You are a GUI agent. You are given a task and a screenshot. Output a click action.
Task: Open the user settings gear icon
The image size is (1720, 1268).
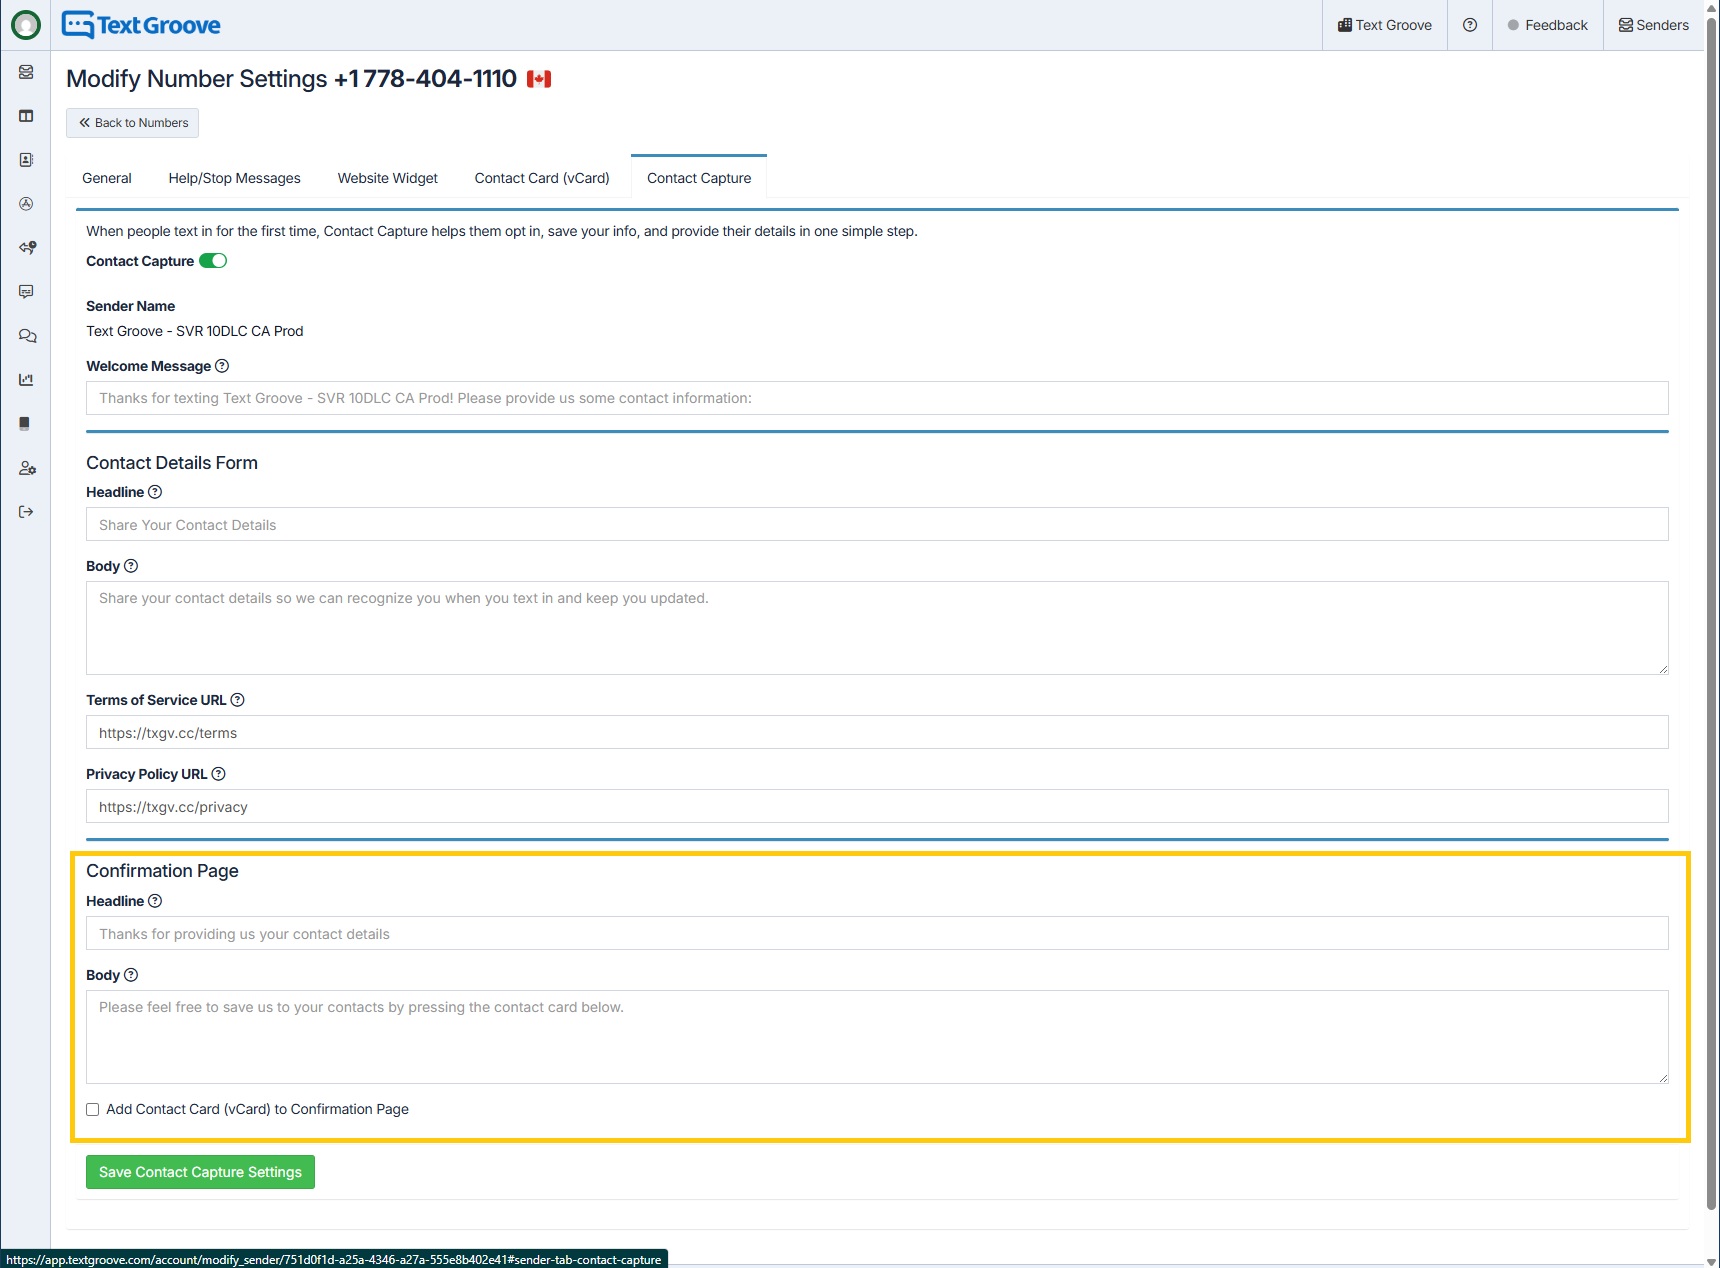coord(27,468)
